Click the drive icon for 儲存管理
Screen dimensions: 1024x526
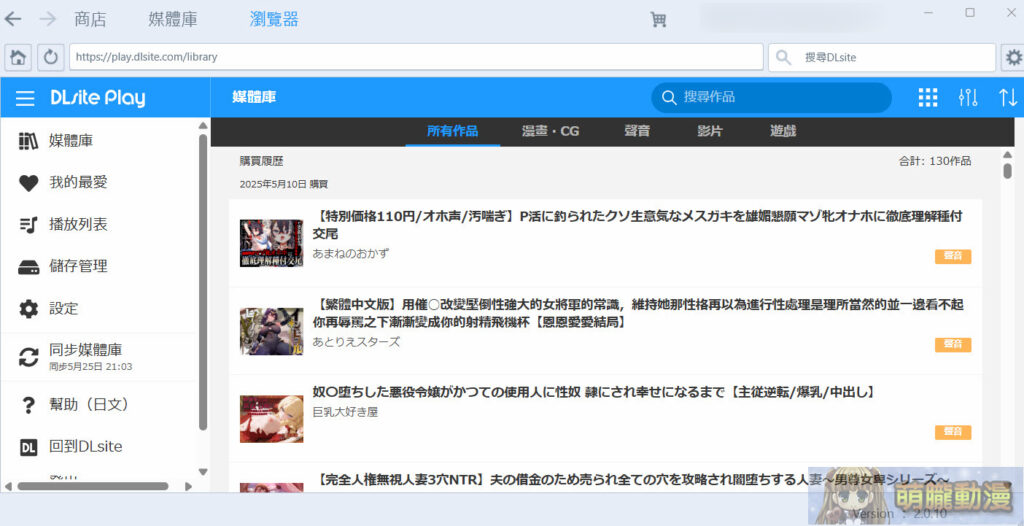[x=28, y=267]
